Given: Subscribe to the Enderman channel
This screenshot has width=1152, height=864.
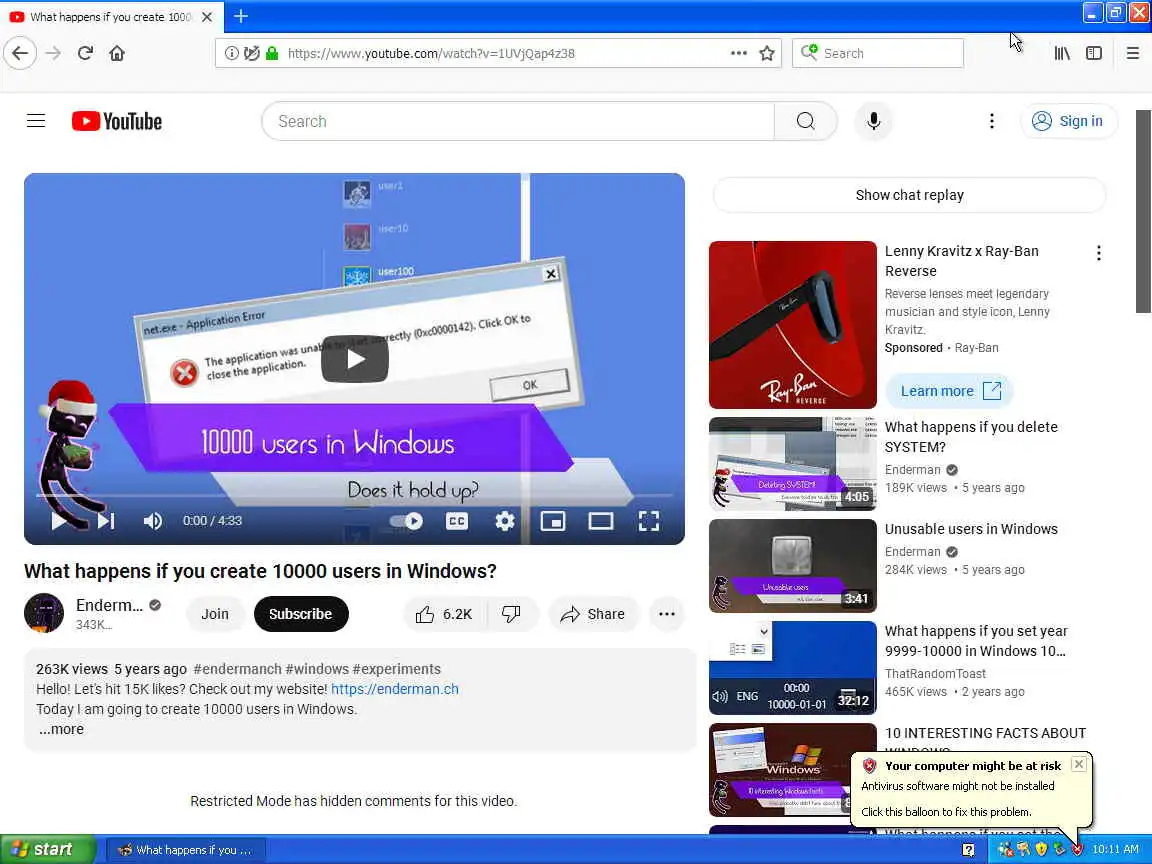Looking at the screenshot, I should coord(300,614).
